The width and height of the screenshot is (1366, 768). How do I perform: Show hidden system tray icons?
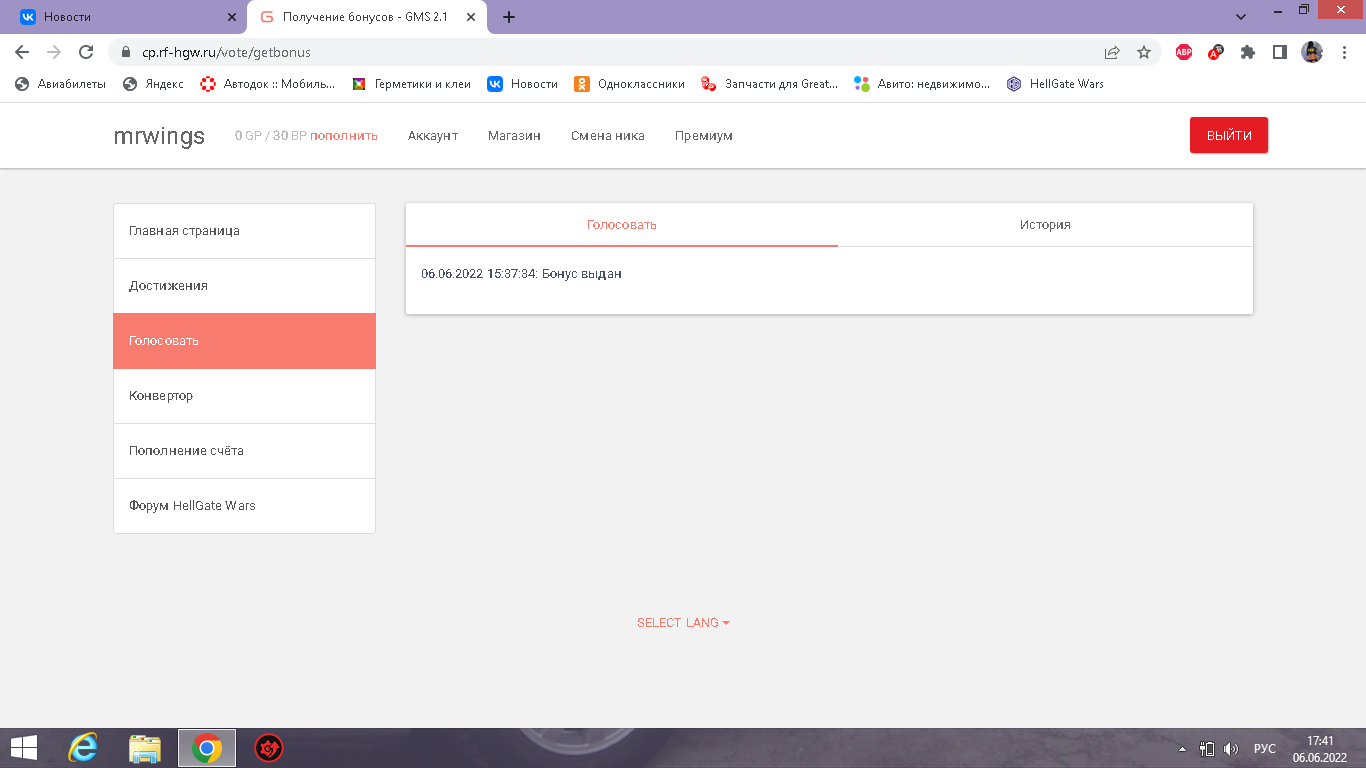[x=1183, y=749]
